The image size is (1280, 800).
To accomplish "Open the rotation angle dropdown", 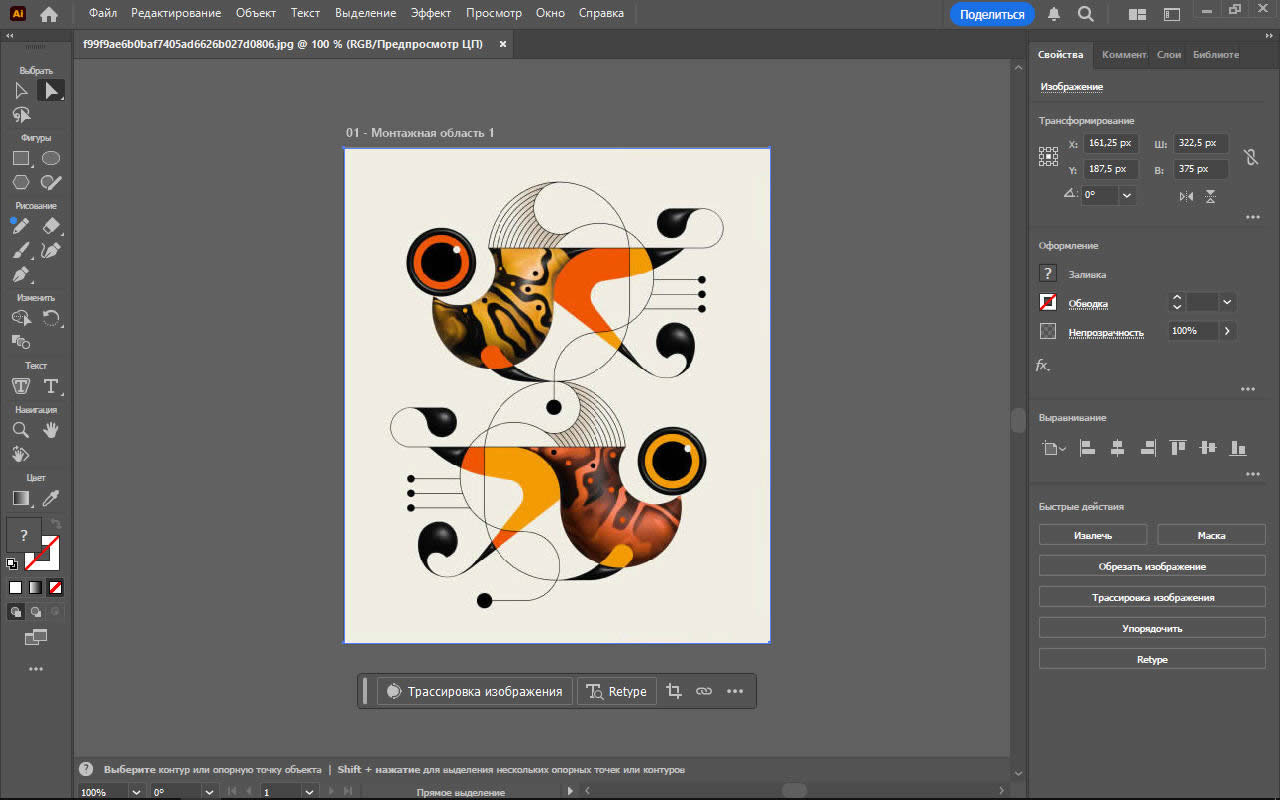I will point(1127,196).
